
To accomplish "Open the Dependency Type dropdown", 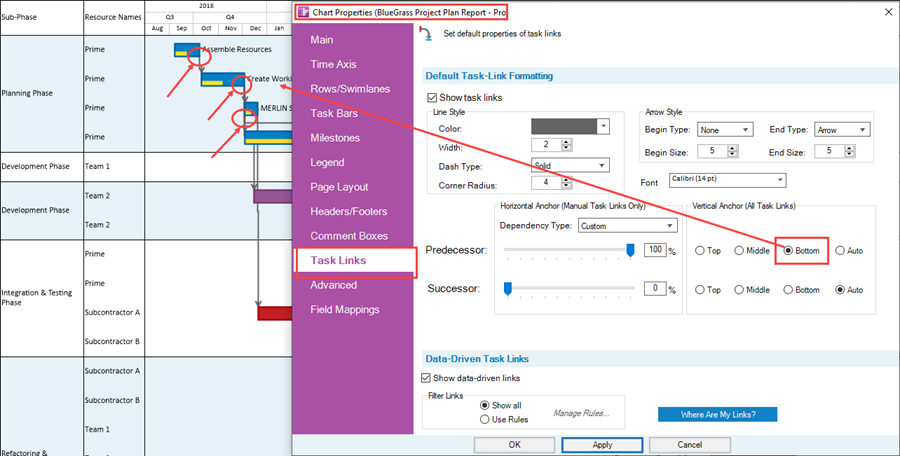I will click(627, 226).
